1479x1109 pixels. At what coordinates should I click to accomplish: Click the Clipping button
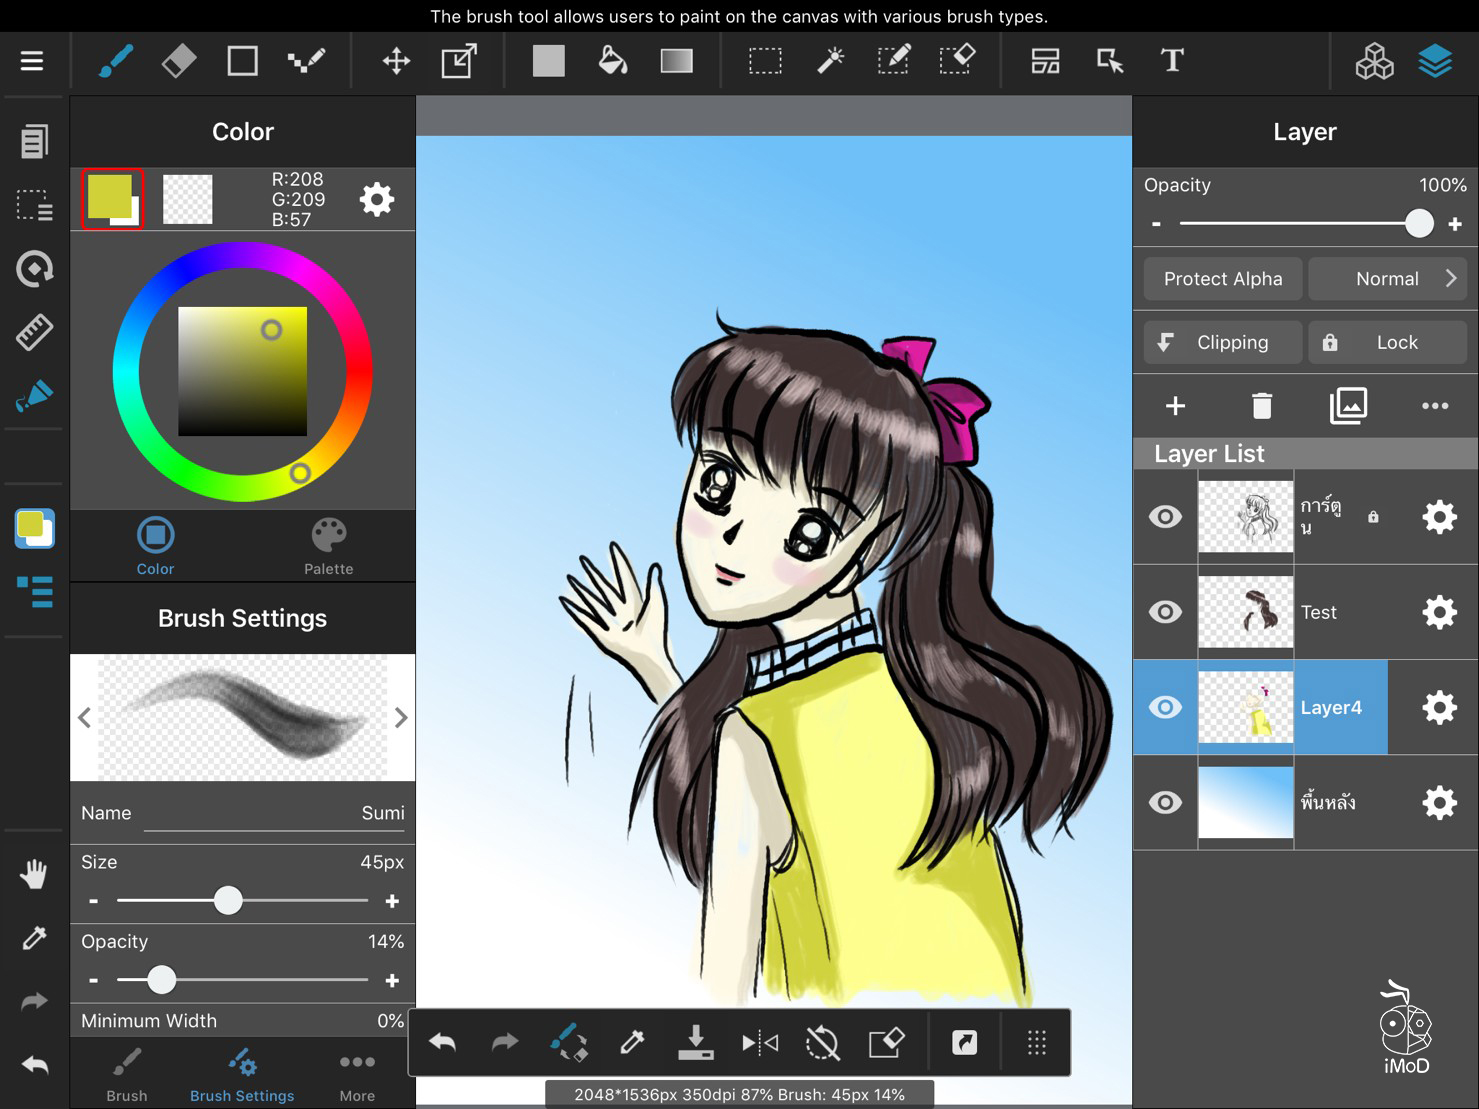(x=1222, y=342)
